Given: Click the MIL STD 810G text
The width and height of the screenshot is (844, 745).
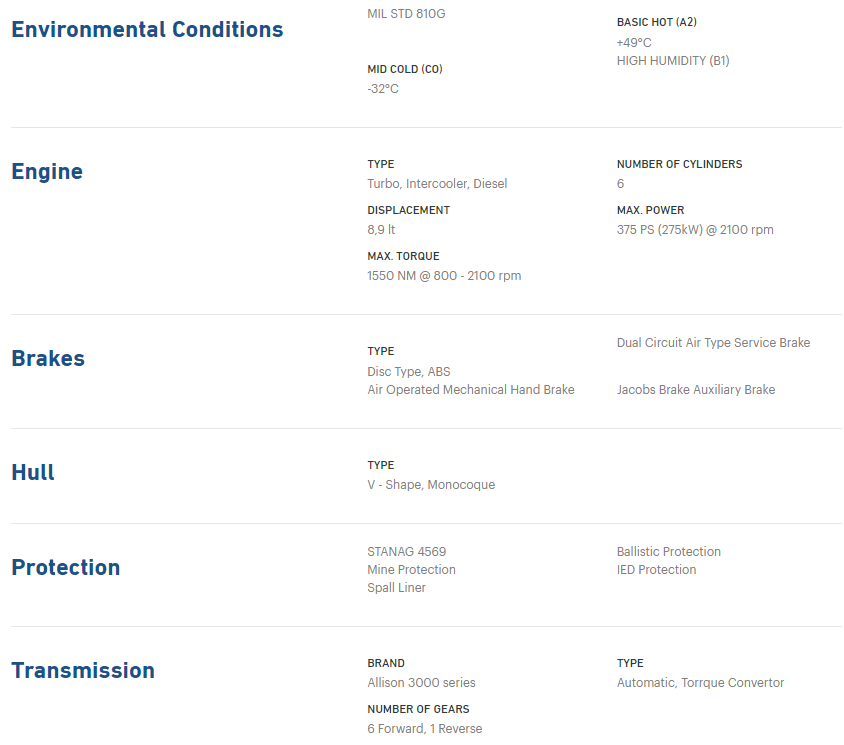Looking at the screenshot, I should tap(406, 13).
